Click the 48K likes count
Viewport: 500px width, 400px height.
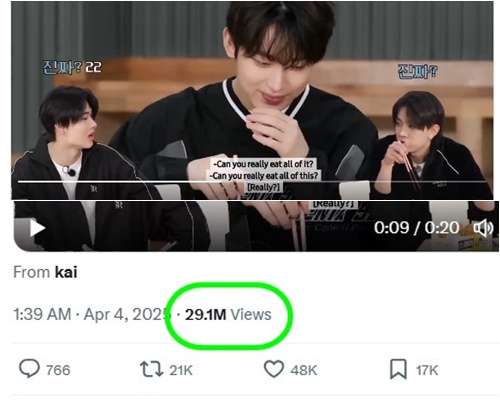coord(303,370)
